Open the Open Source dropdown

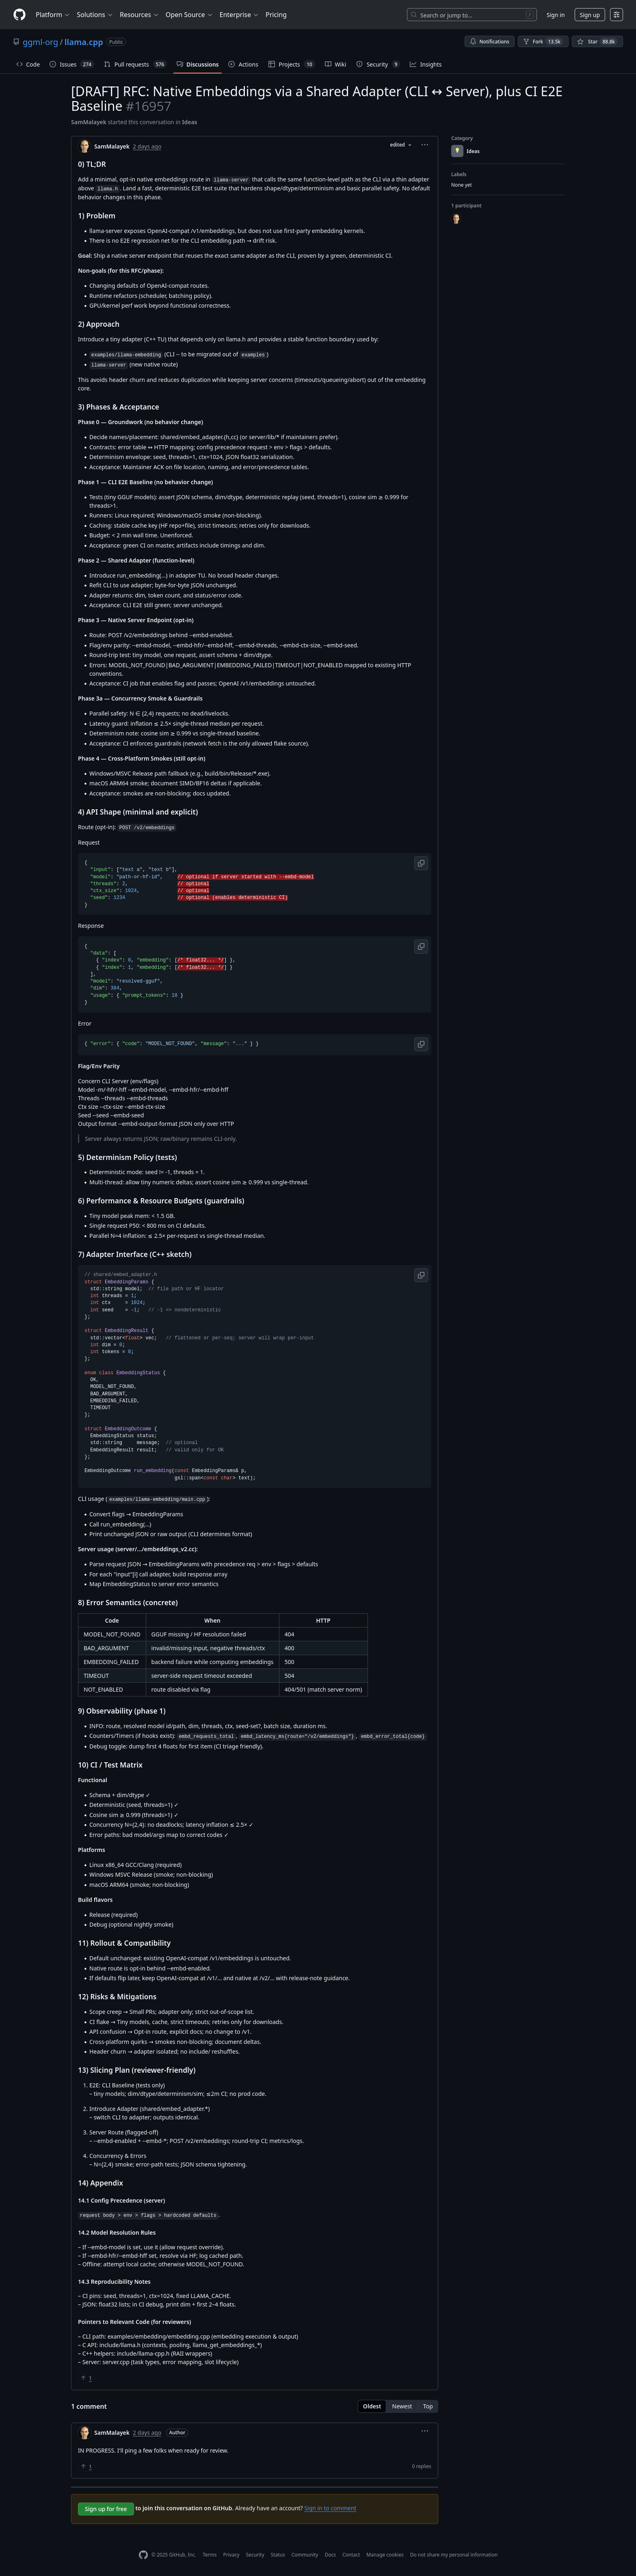[188, 15]
